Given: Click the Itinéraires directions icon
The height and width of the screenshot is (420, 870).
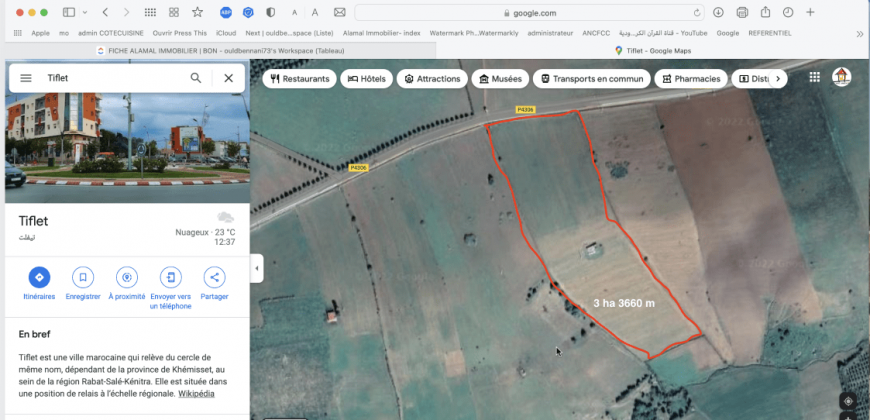Looking at the screenshot, I should pos(39,277).
